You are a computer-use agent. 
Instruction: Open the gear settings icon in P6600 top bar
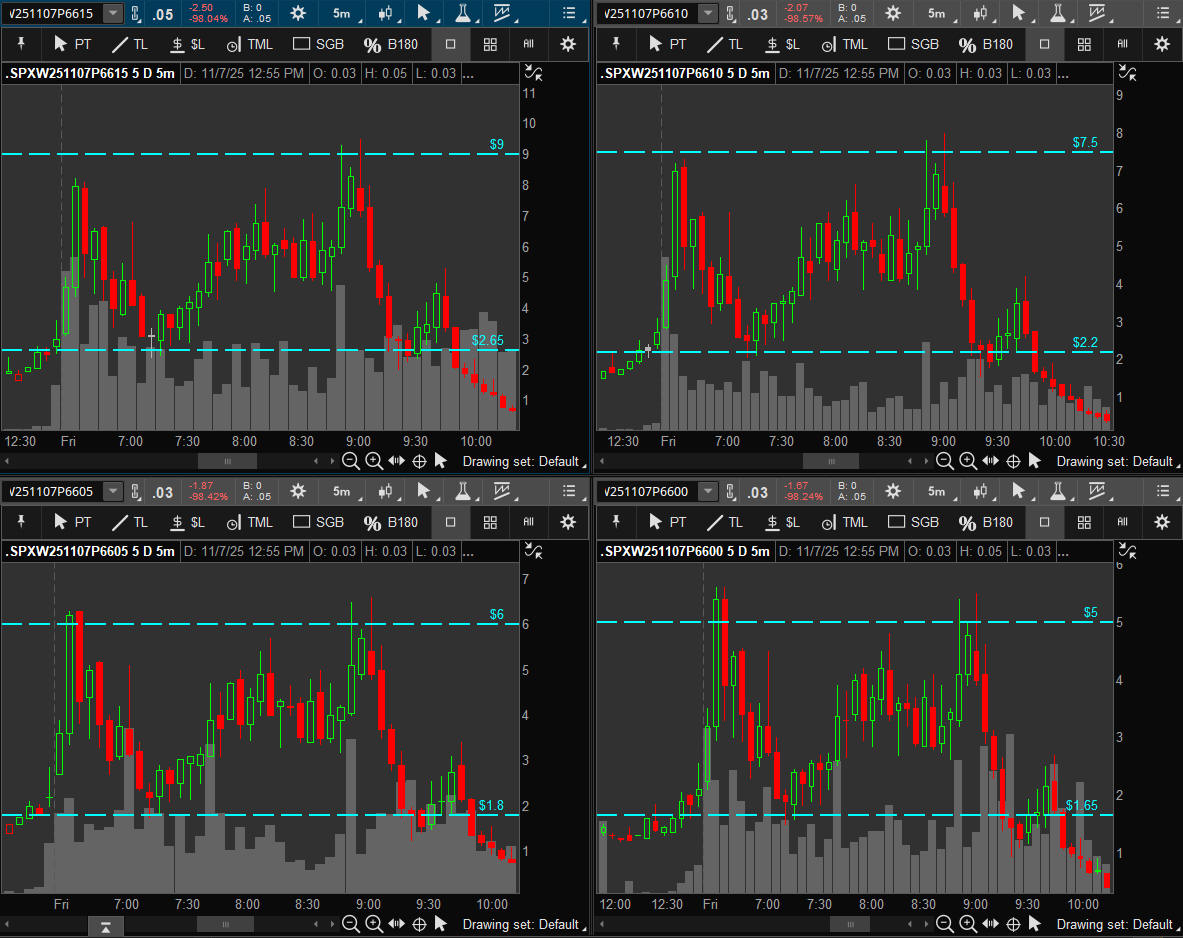[892, 491]
